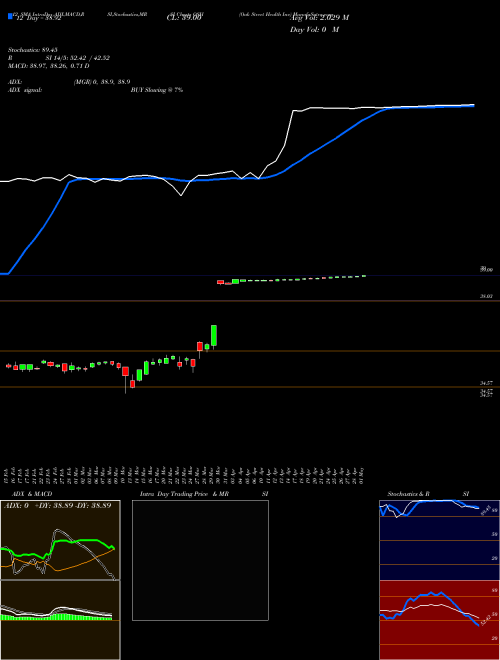Click the 'SI 14/3: 52.42 / 42.52' reading
Screen dimensions: 500x660
[78, 58]
